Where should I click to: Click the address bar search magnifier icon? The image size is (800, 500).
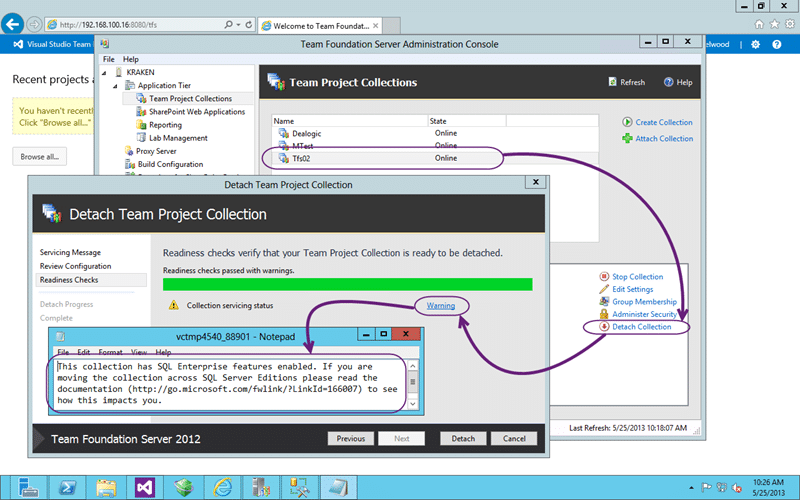(x=228, y=24)
